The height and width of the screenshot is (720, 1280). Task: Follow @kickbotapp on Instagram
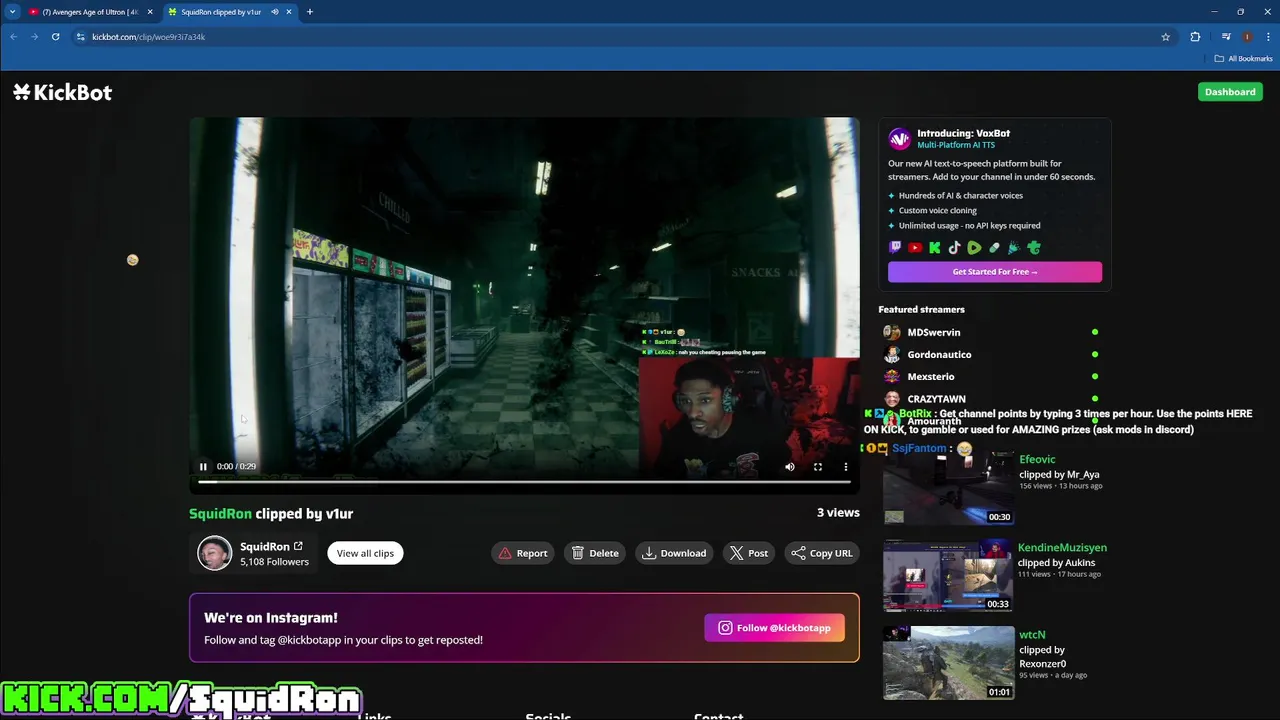775,628
